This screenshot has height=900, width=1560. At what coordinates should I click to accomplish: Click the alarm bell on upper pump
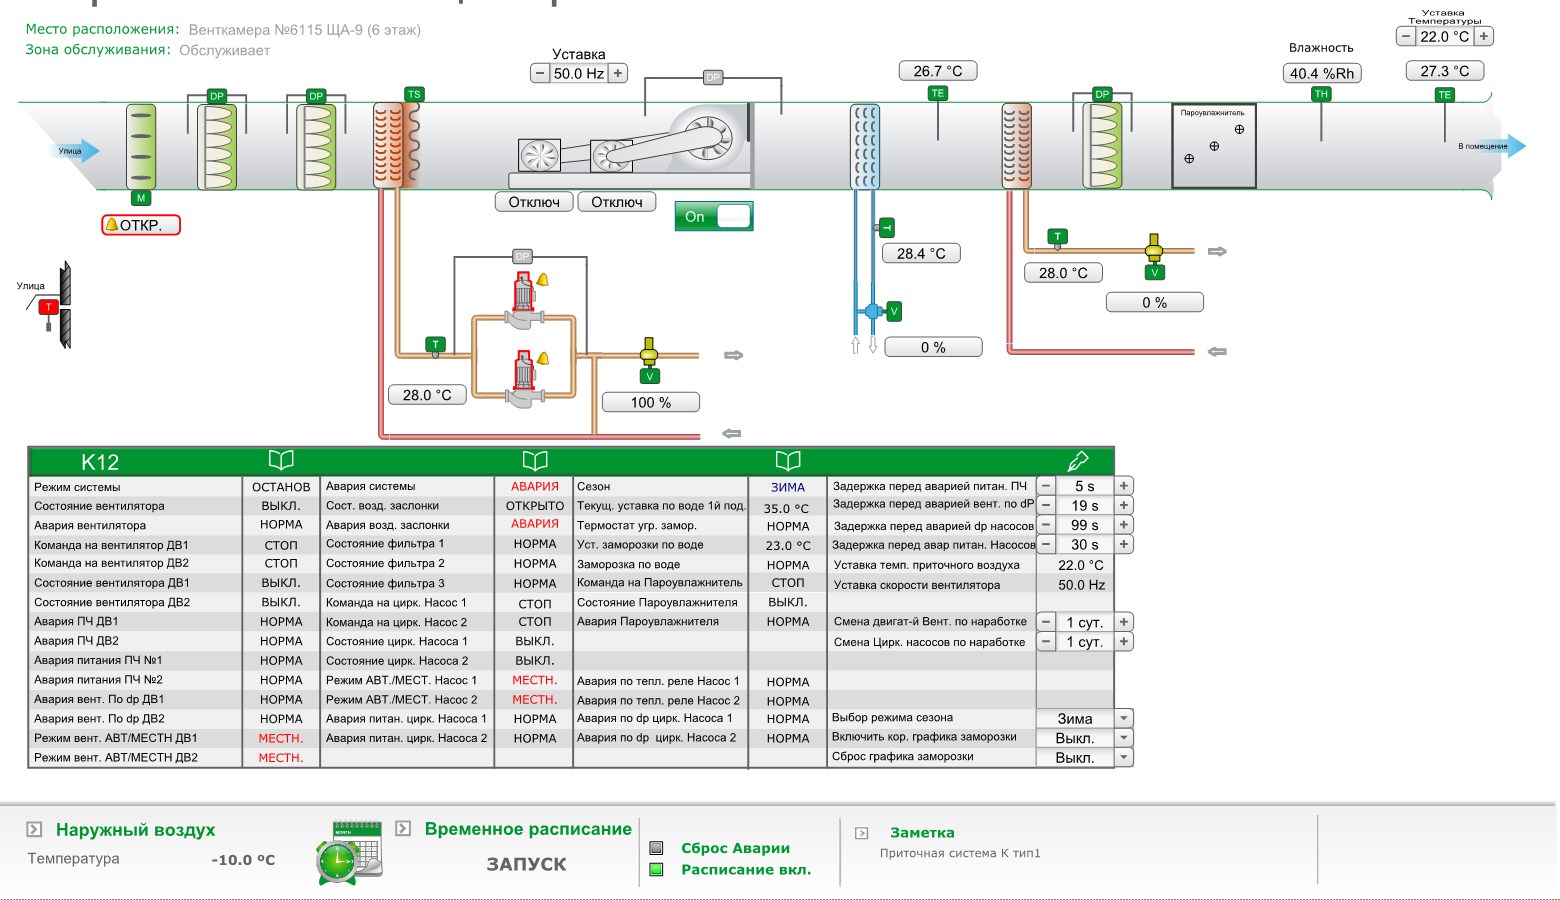tap(543, 280)
